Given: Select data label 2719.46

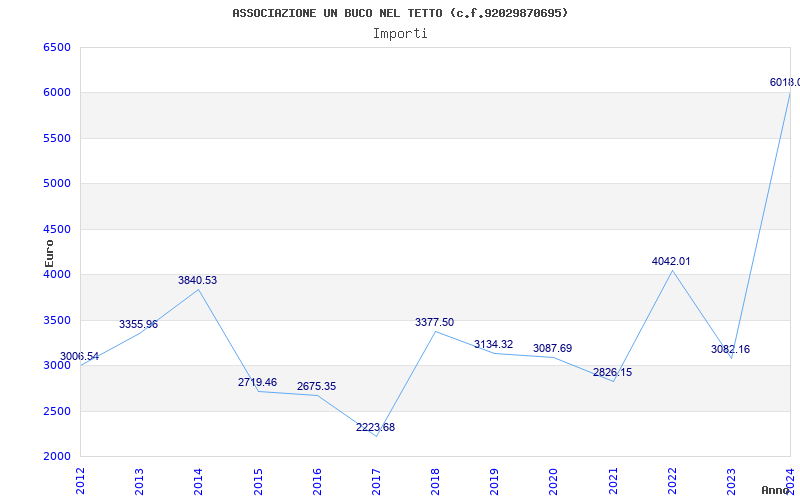Looking at the screenshot, I should pos(257,382).
